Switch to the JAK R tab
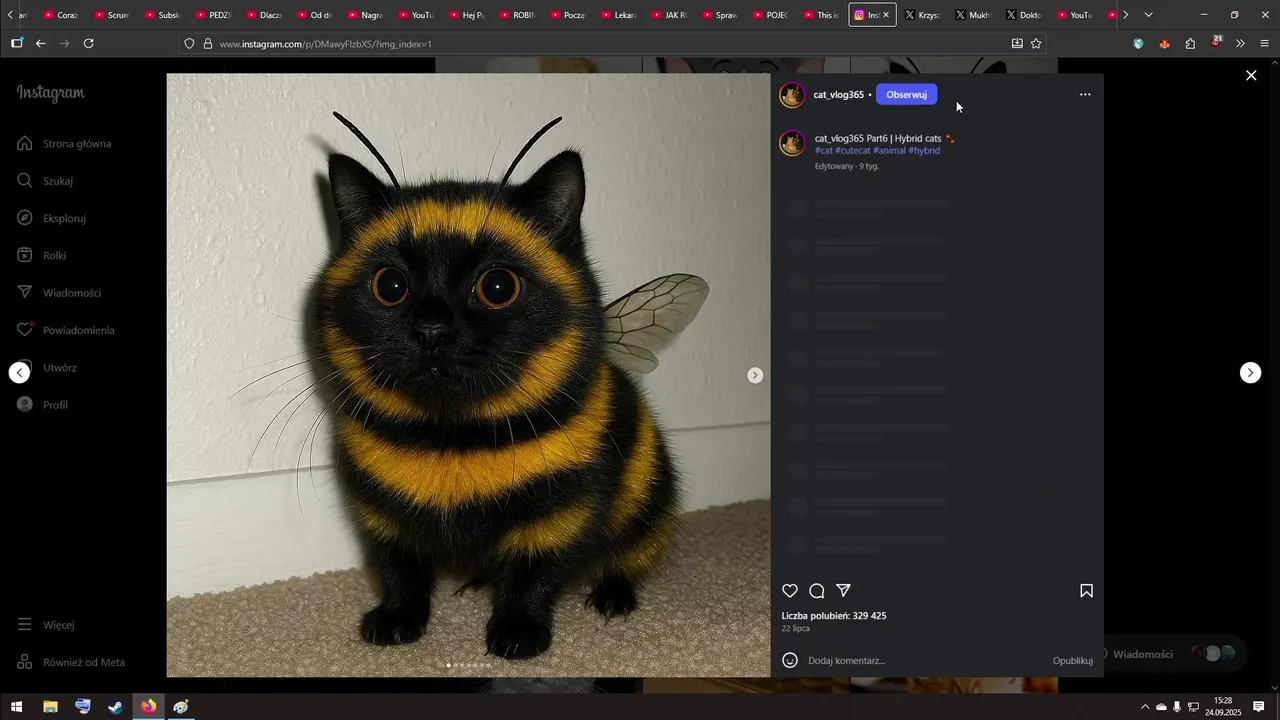This screenshot has width=1280, height=720. (x=669, y=15)
